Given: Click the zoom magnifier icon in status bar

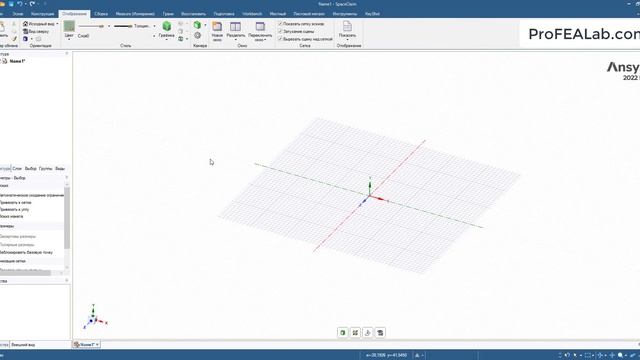Looking at the screenshot, I should pos(620,356).
